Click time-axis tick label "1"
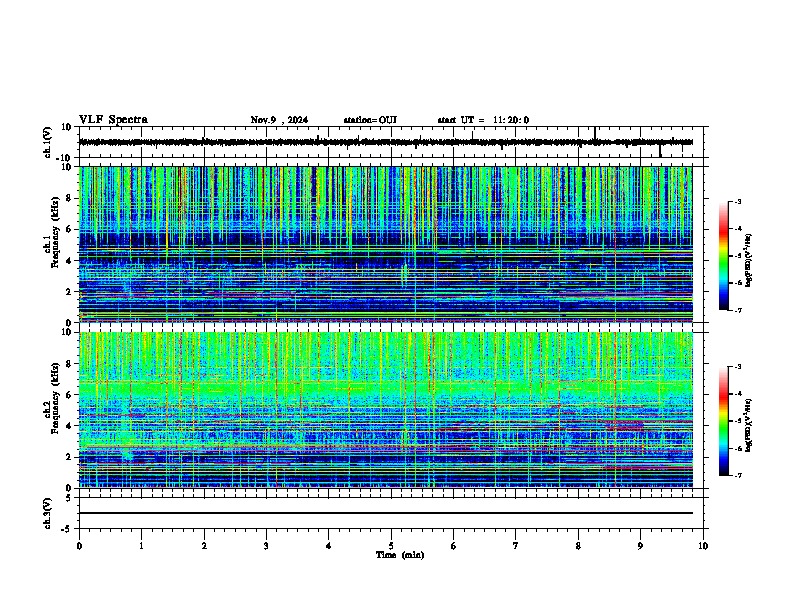 click(x=141, y=546)
